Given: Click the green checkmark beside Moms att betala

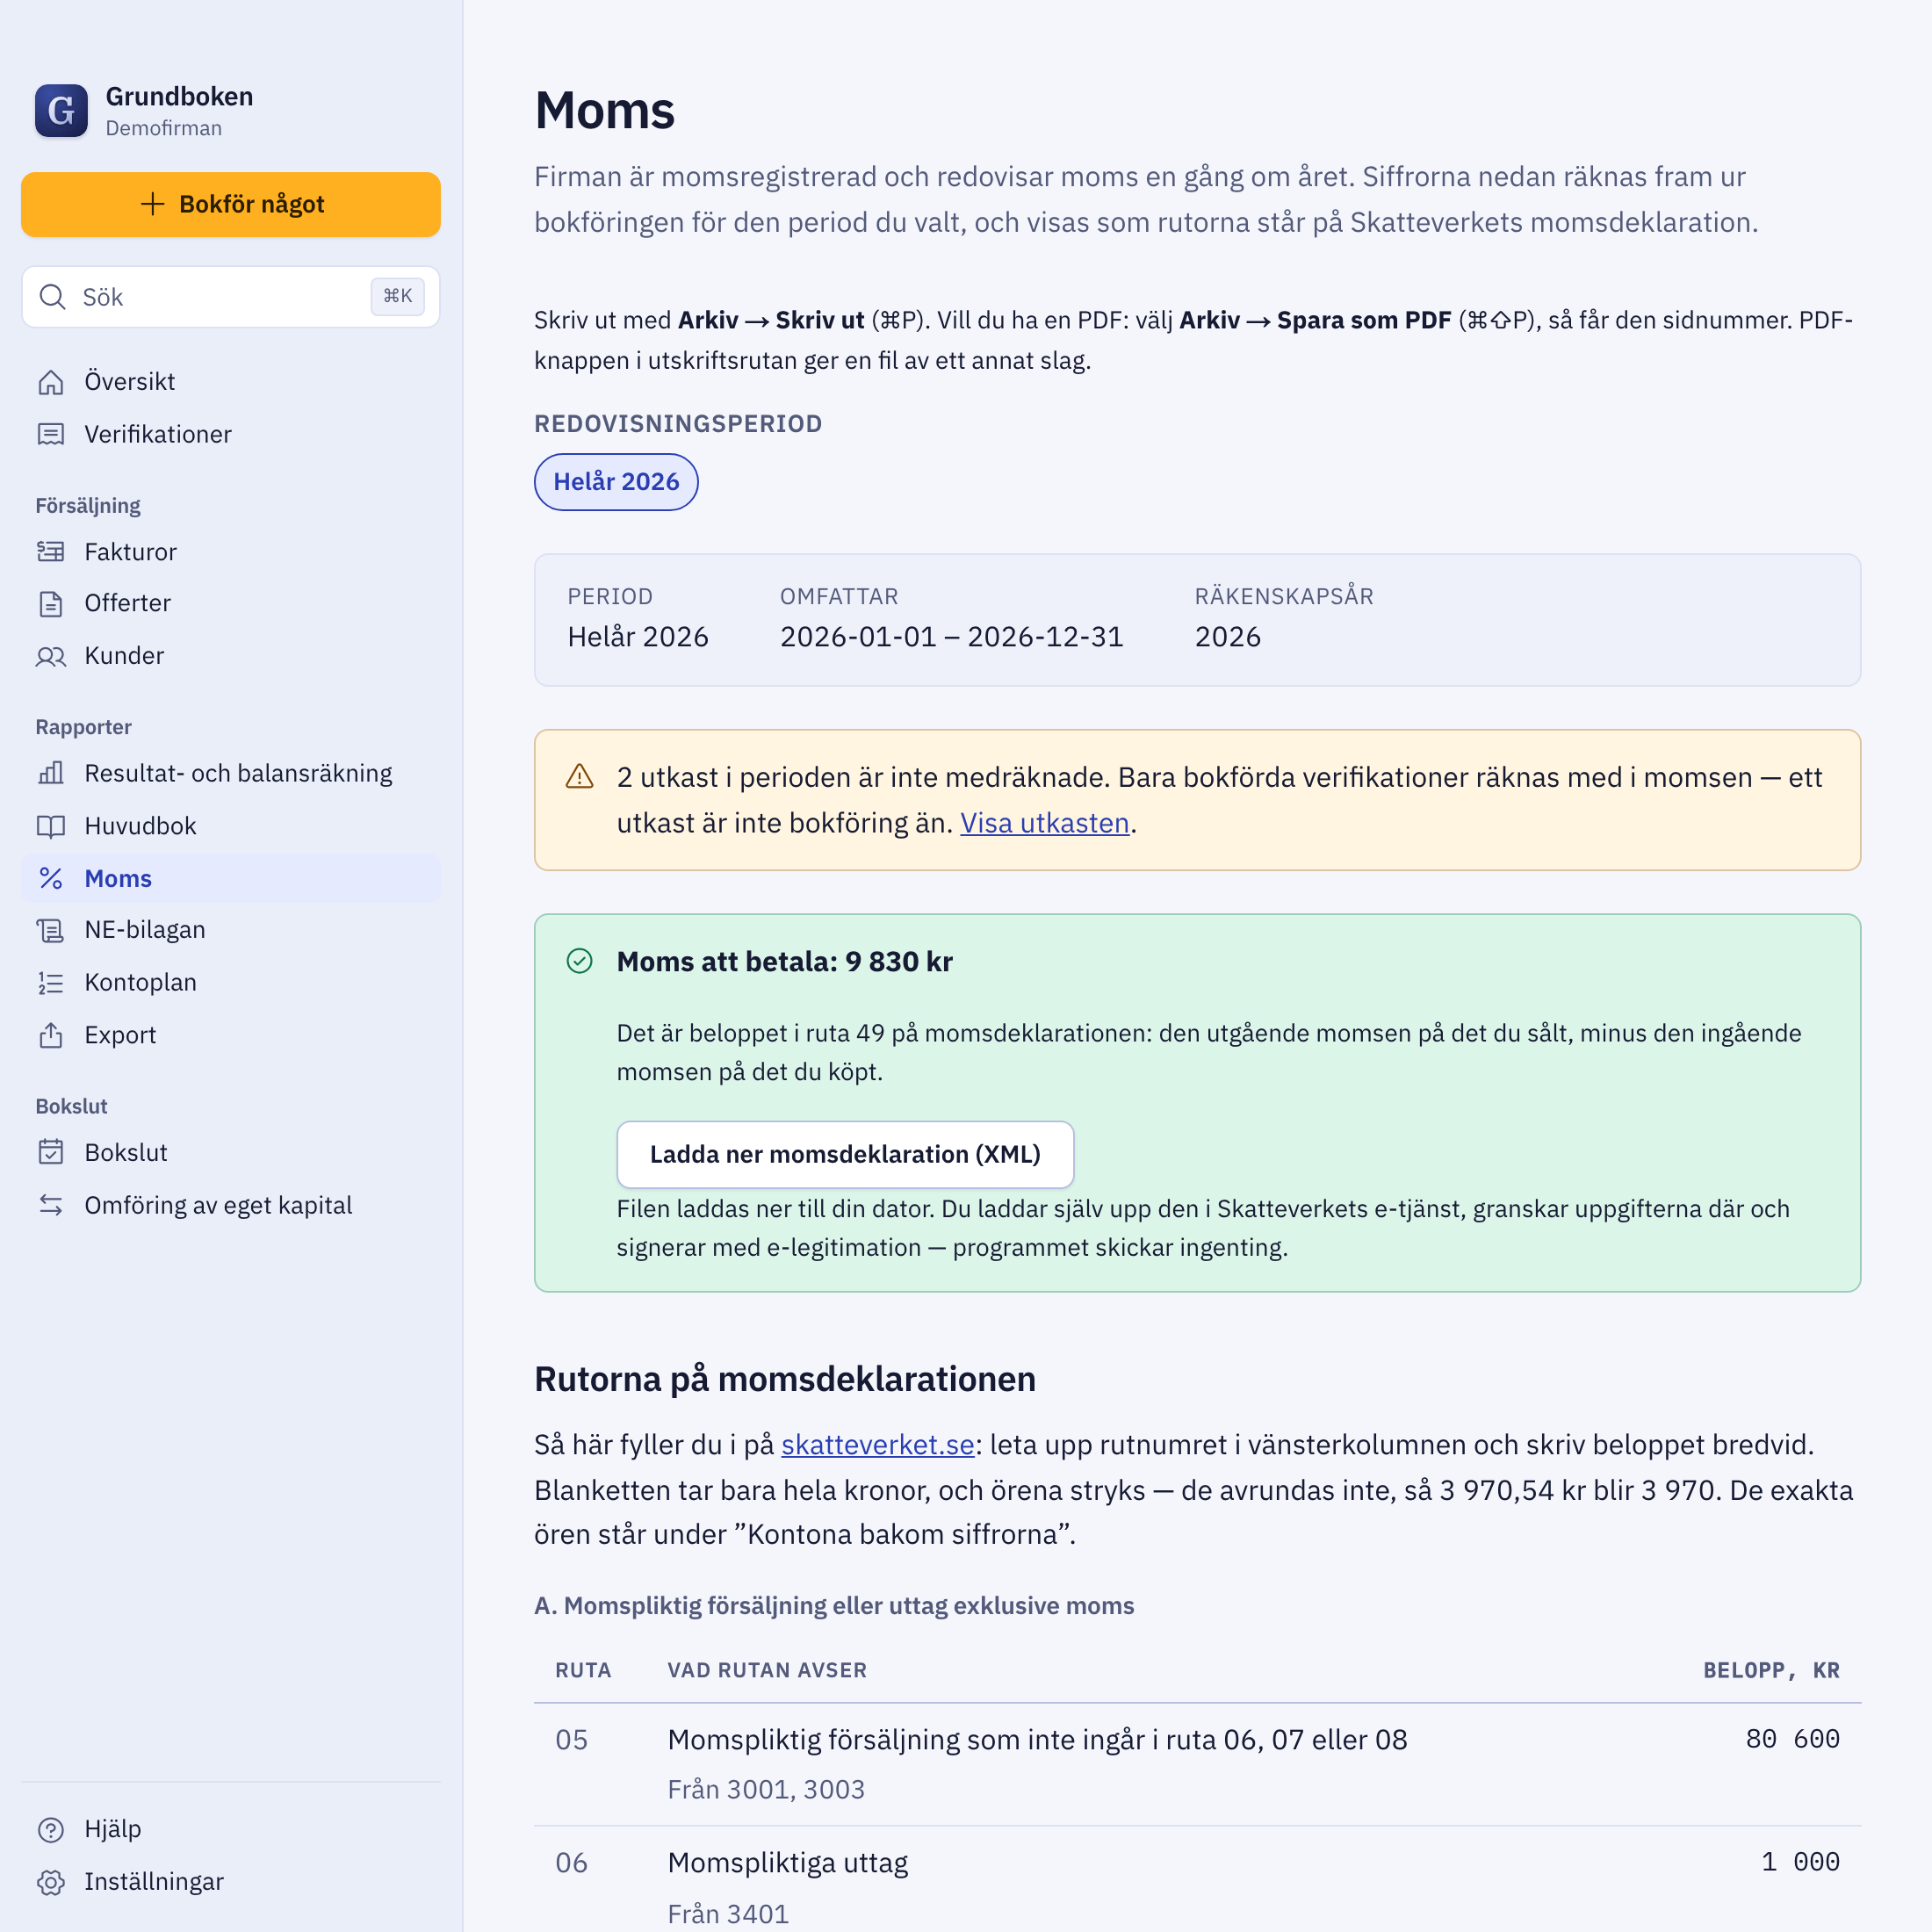Looking at the screenshot, I should pyautogui.click(x=580, y=961).
